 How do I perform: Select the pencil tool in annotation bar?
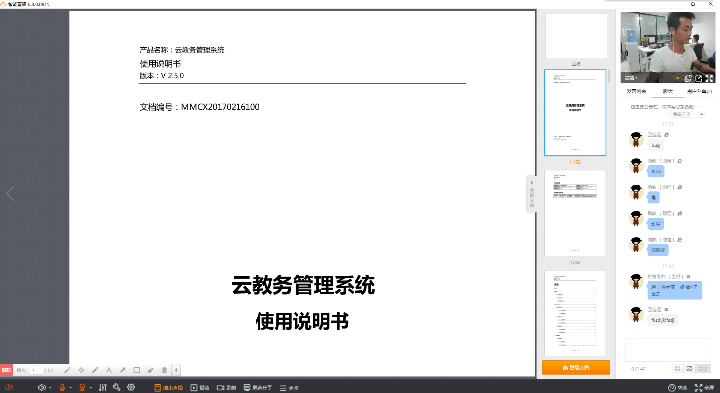pos(95,370)
